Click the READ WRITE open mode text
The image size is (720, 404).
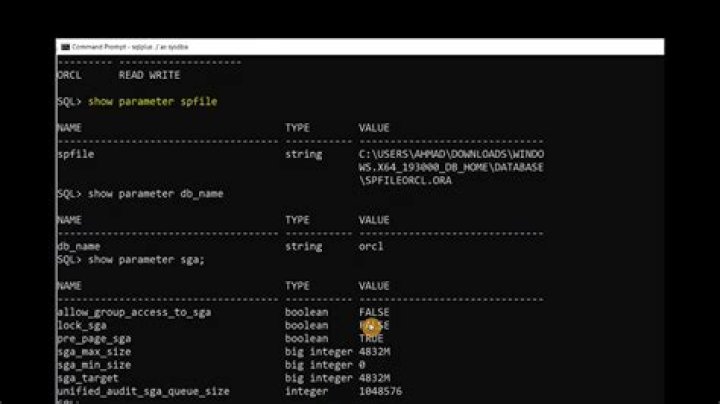tap(149, 75)
